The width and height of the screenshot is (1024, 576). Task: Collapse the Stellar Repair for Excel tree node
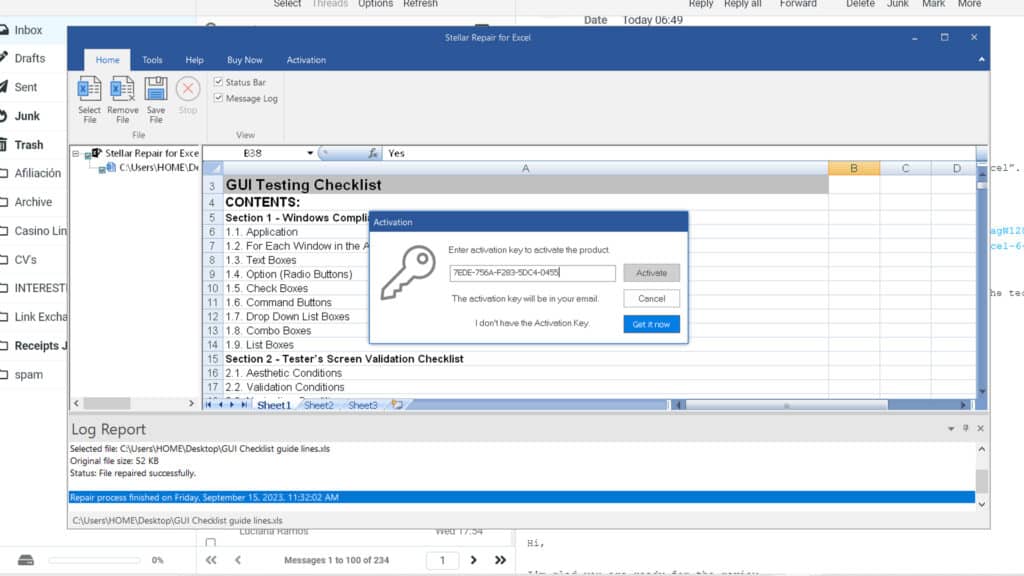point(76,153)
